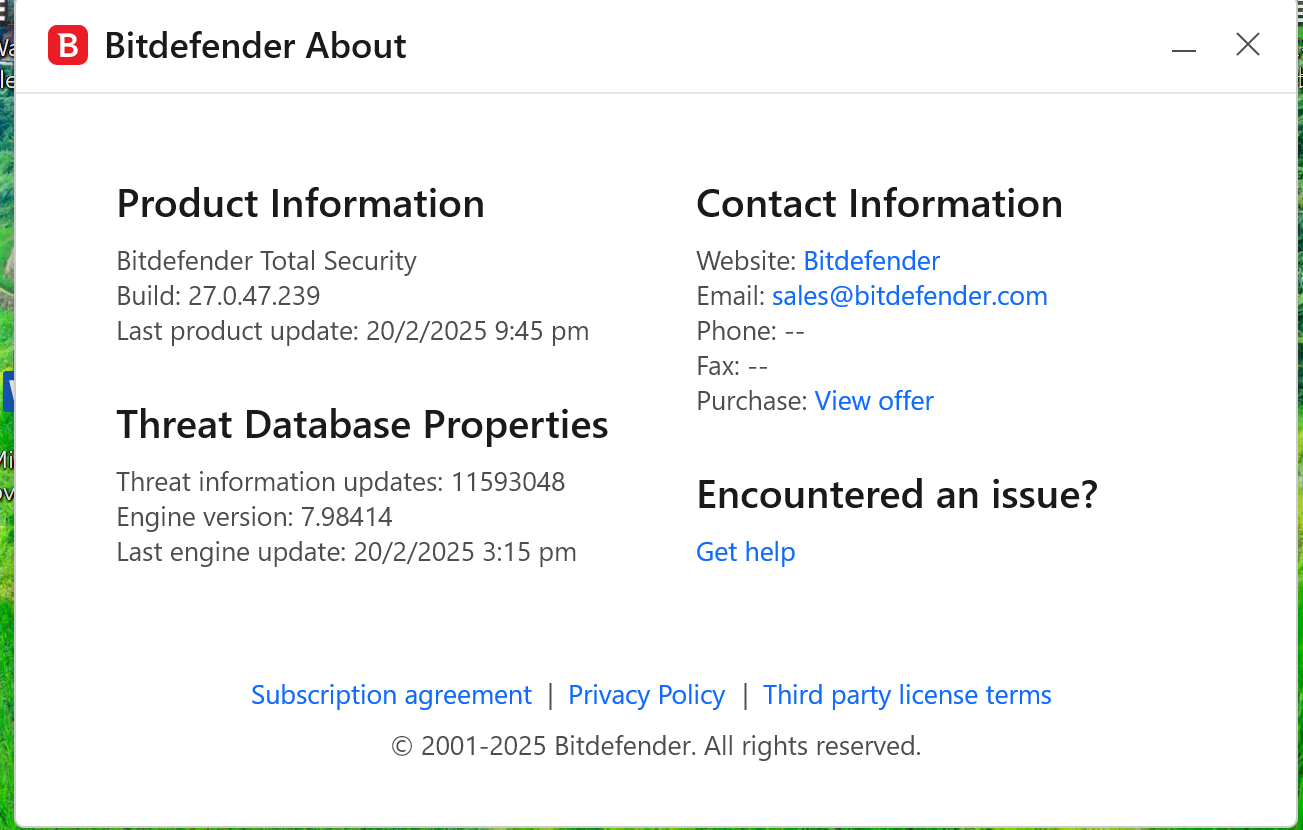Click the Last engine update line
1303x830 pixels.
click(346, 552)
